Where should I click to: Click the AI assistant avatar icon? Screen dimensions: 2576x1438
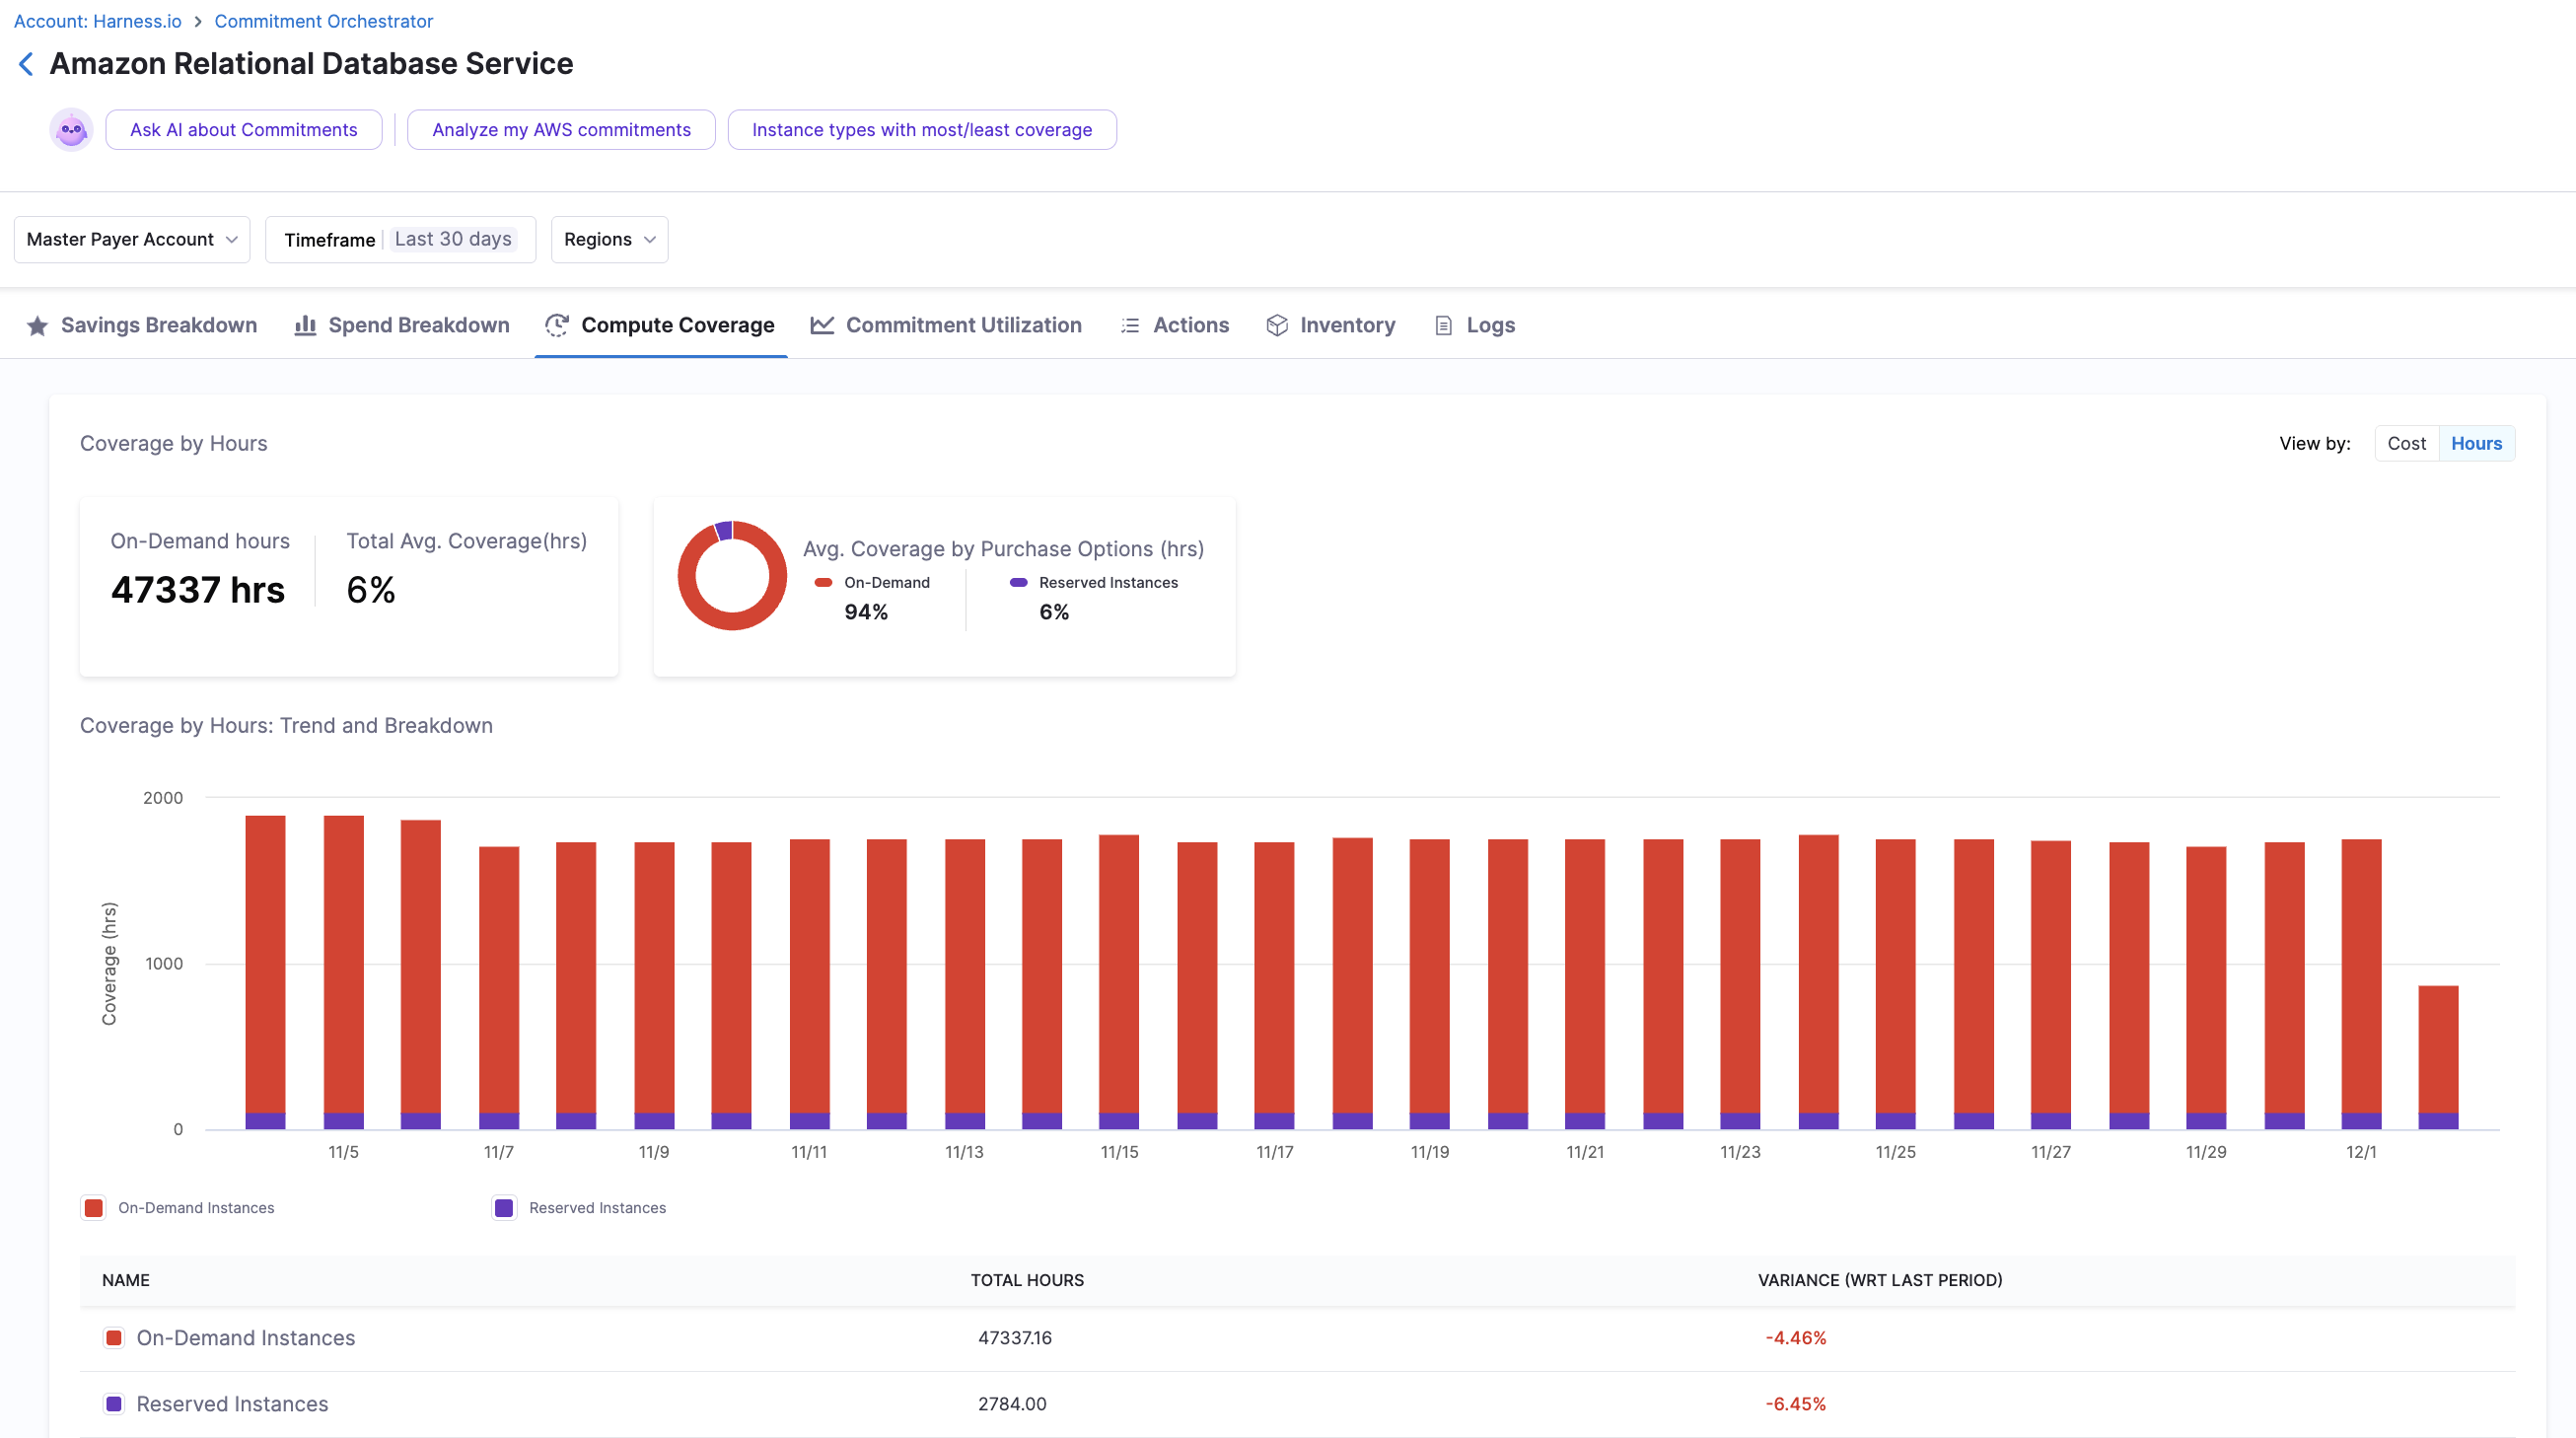[x=71, y=130]
